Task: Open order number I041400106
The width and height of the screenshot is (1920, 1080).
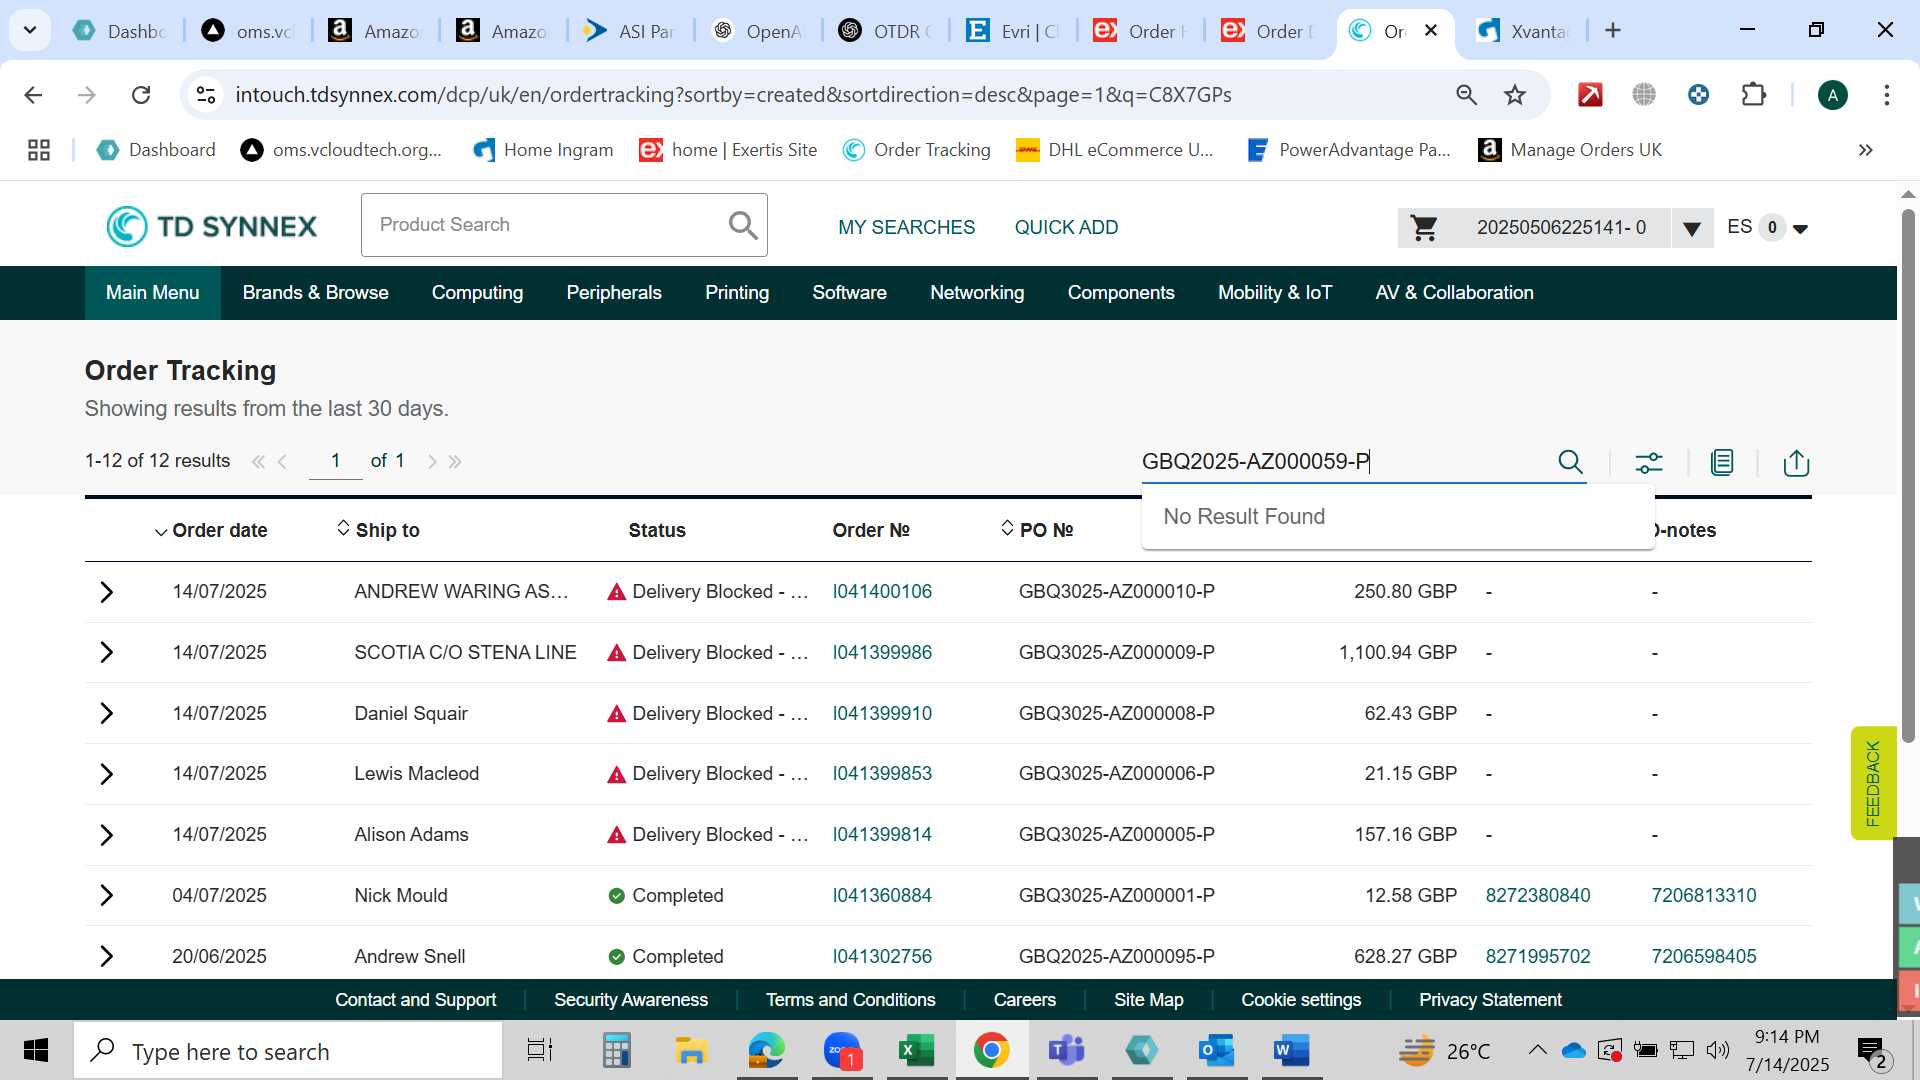Action: [x=882, y=592]
